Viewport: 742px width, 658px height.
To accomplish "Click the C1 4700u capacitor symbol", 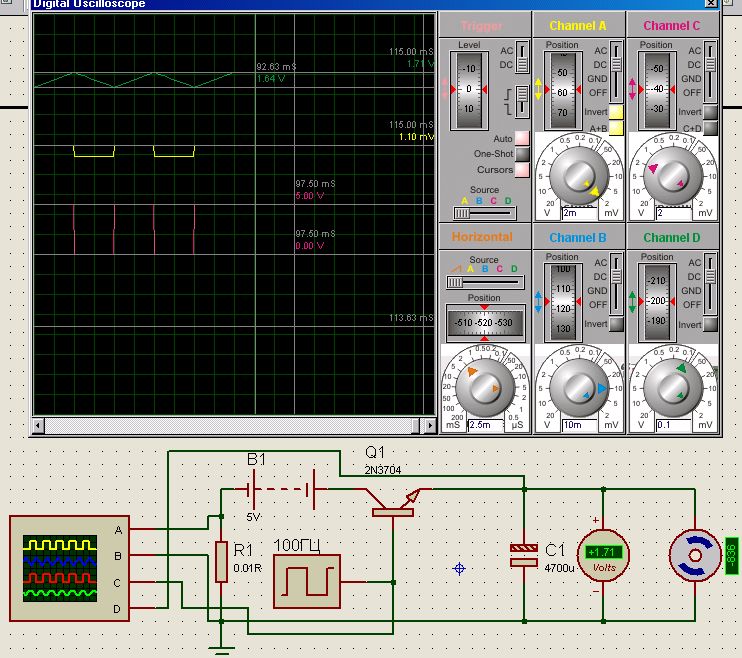I will coord(524,555).
